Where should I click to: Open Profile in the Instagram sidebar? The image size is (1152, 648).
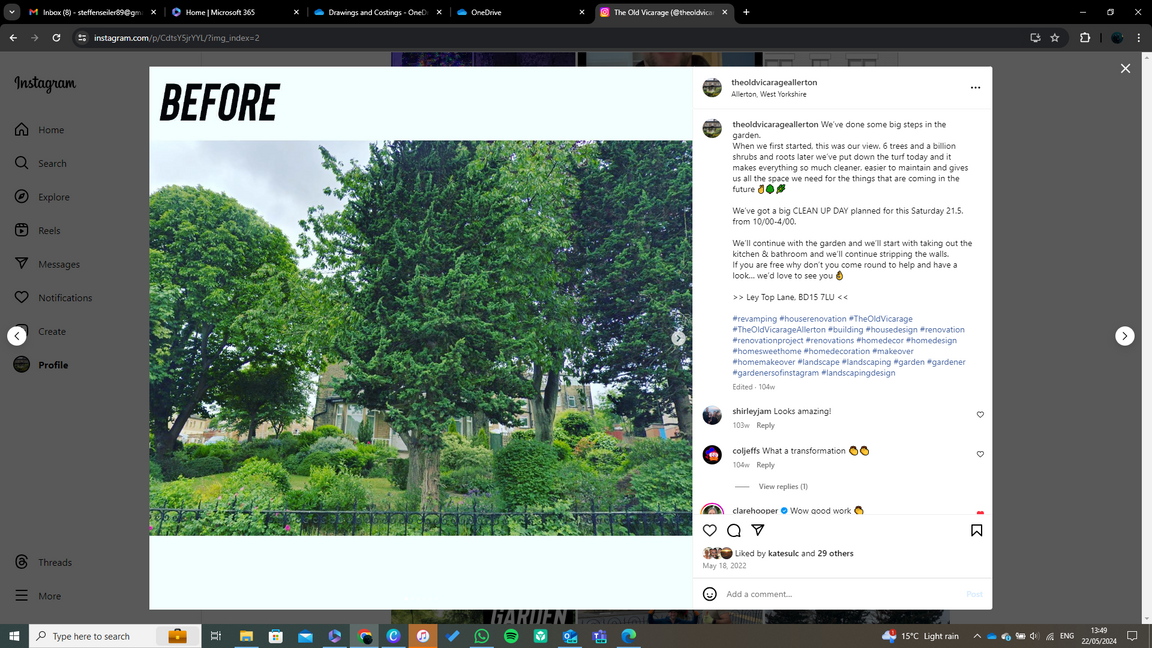coord(41,365)
